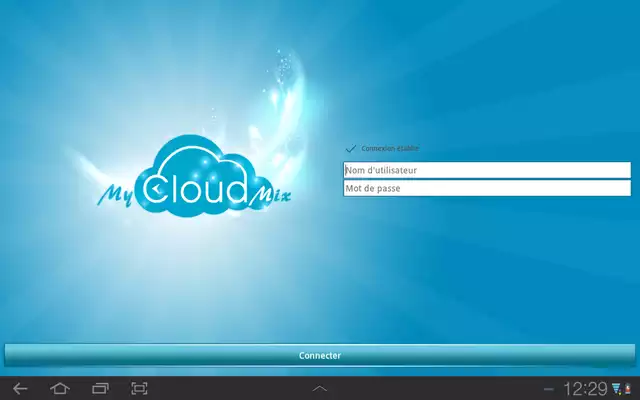Tap the checkmark beside Connexion établie
This screenshot has height=400, width=640.
click(351, 149)
